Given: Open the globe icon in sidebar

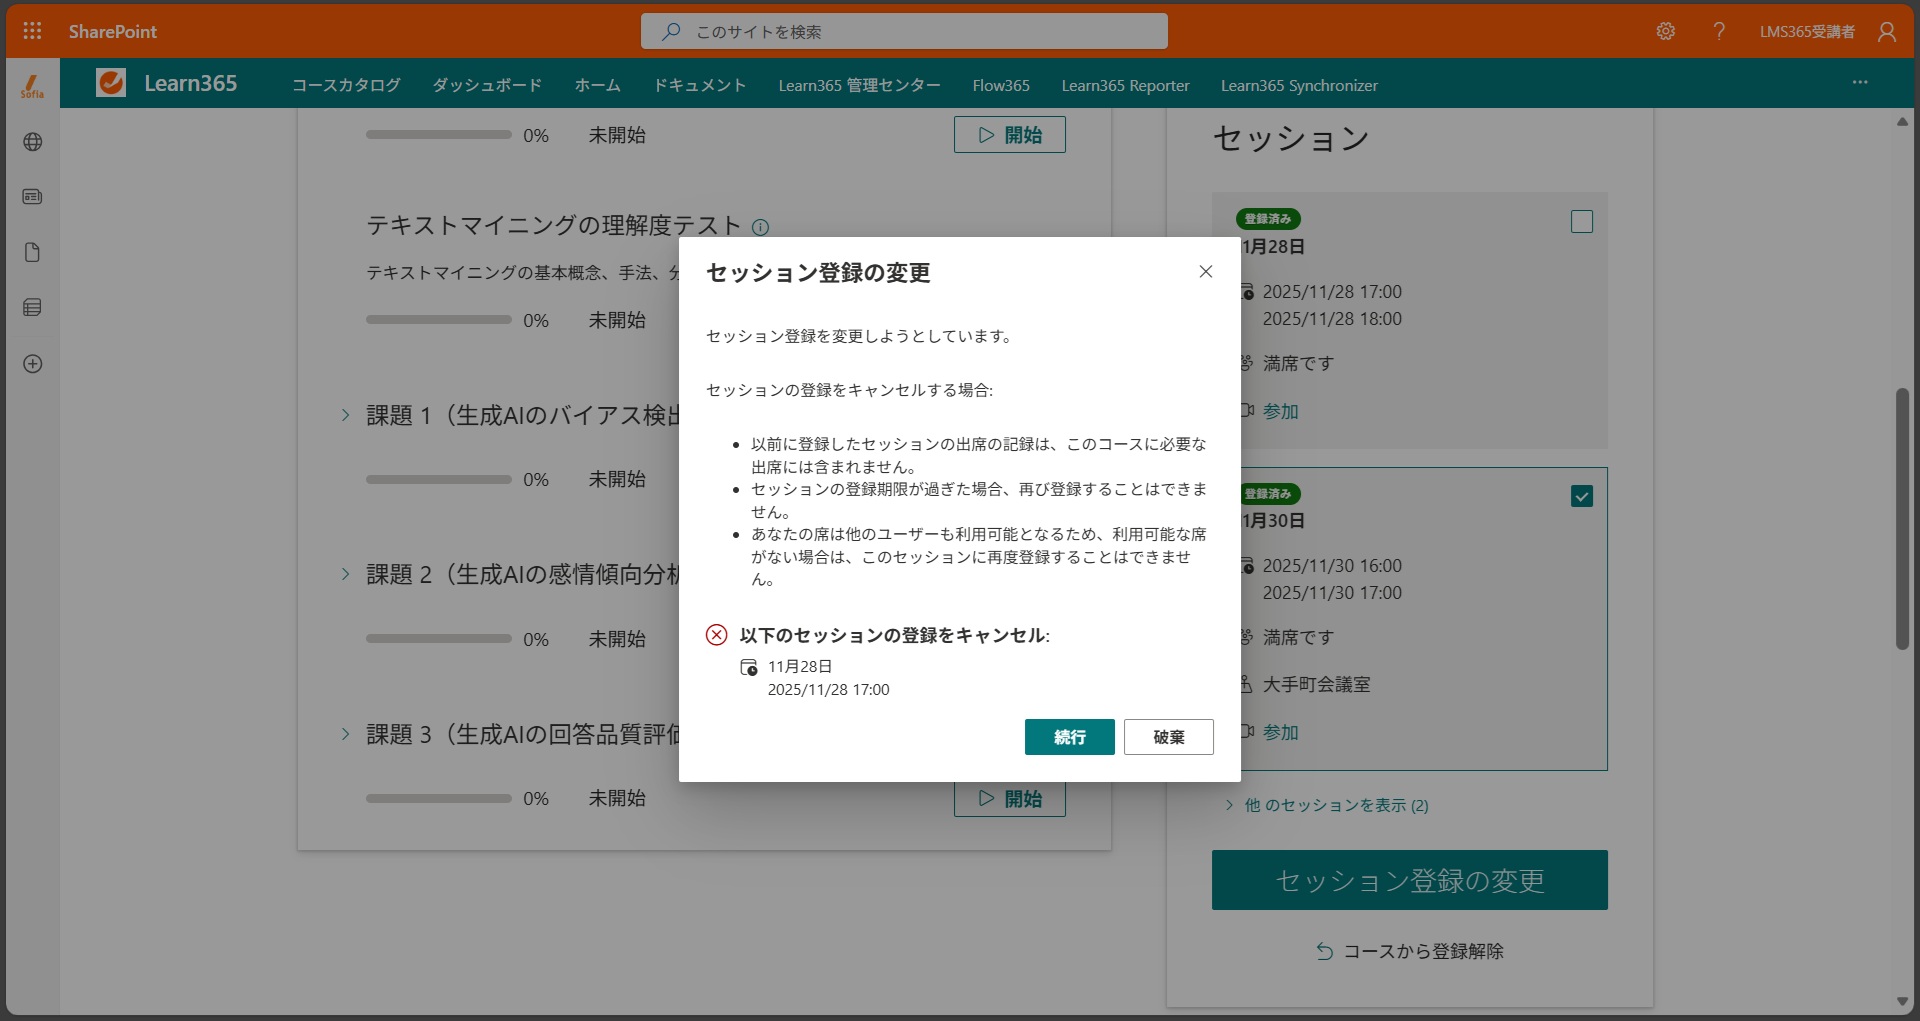Looking at the screenshot, I should 33,142.
